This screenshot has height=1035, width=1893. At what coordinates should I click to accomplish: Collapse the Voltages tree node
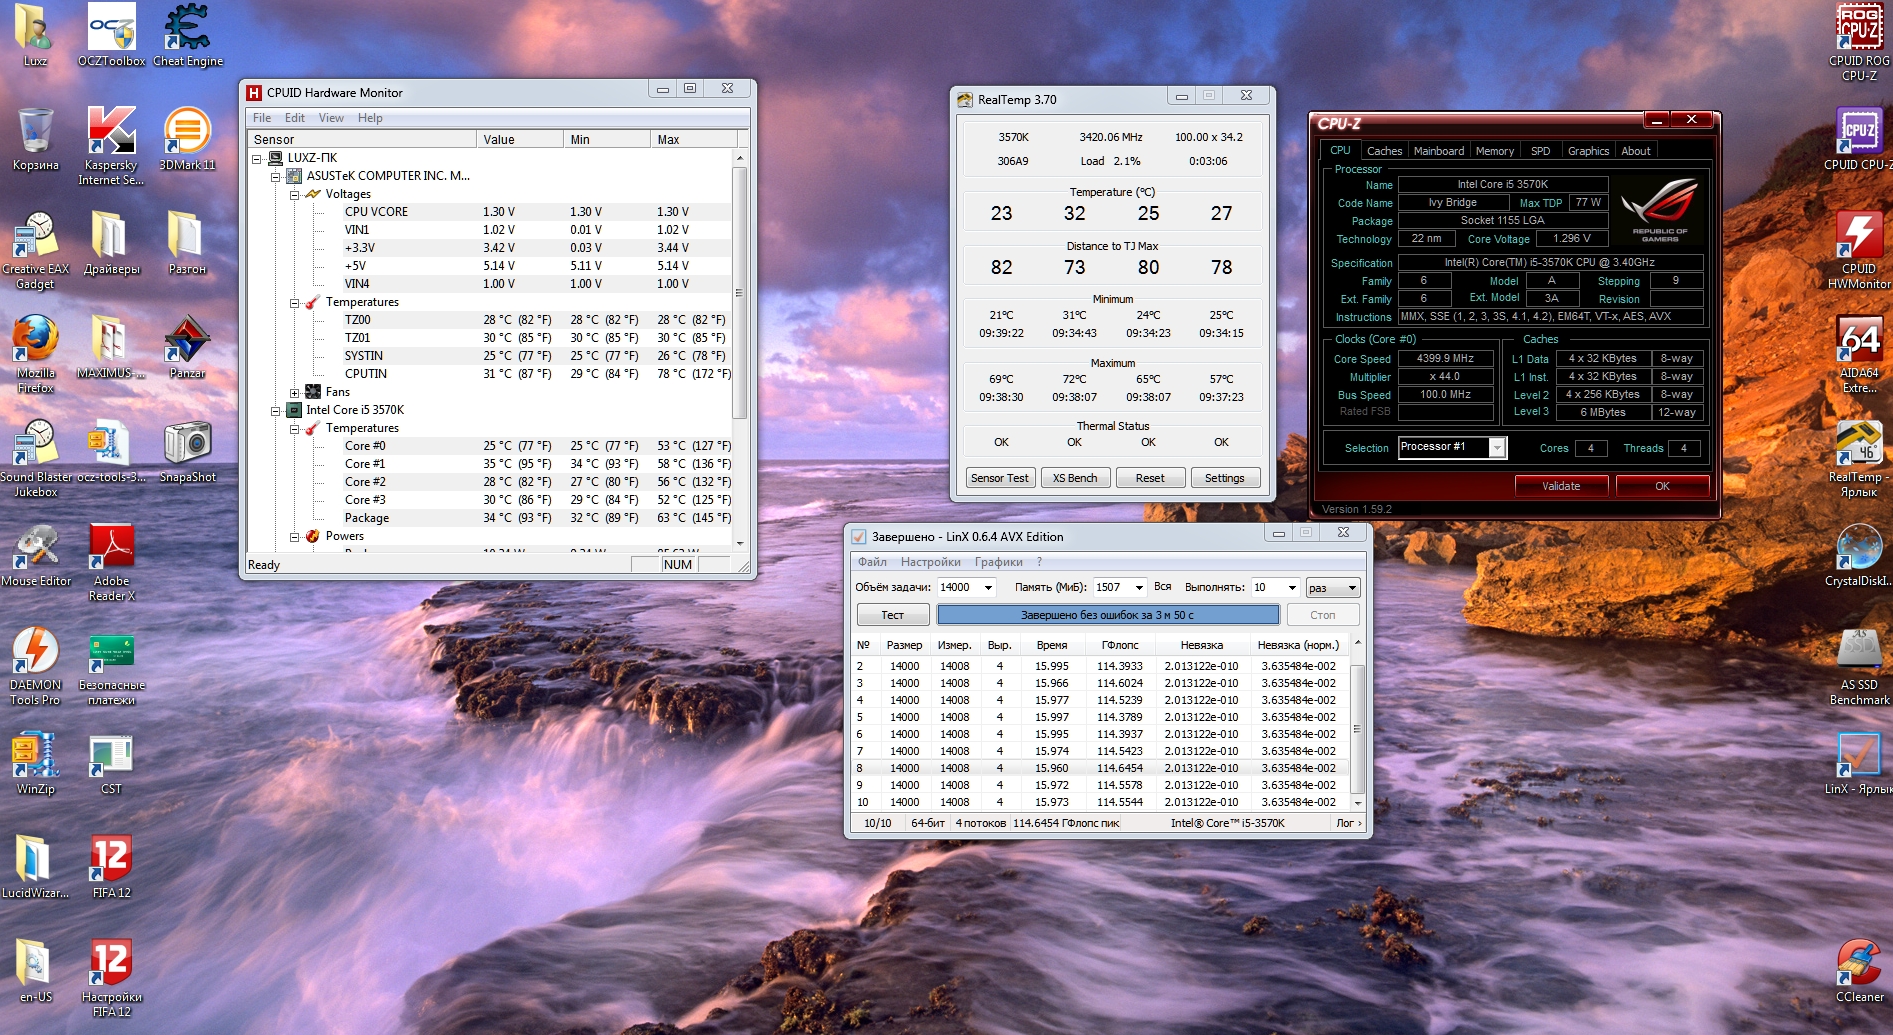(x=295, y=195)
